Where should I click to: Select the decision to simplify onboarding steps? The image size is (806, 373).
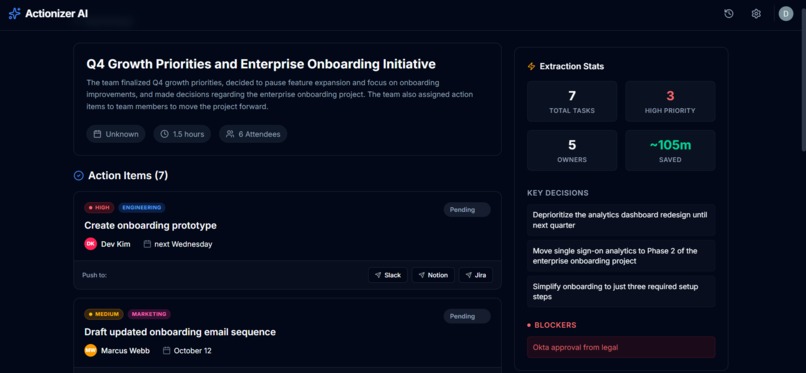point(621,291)
